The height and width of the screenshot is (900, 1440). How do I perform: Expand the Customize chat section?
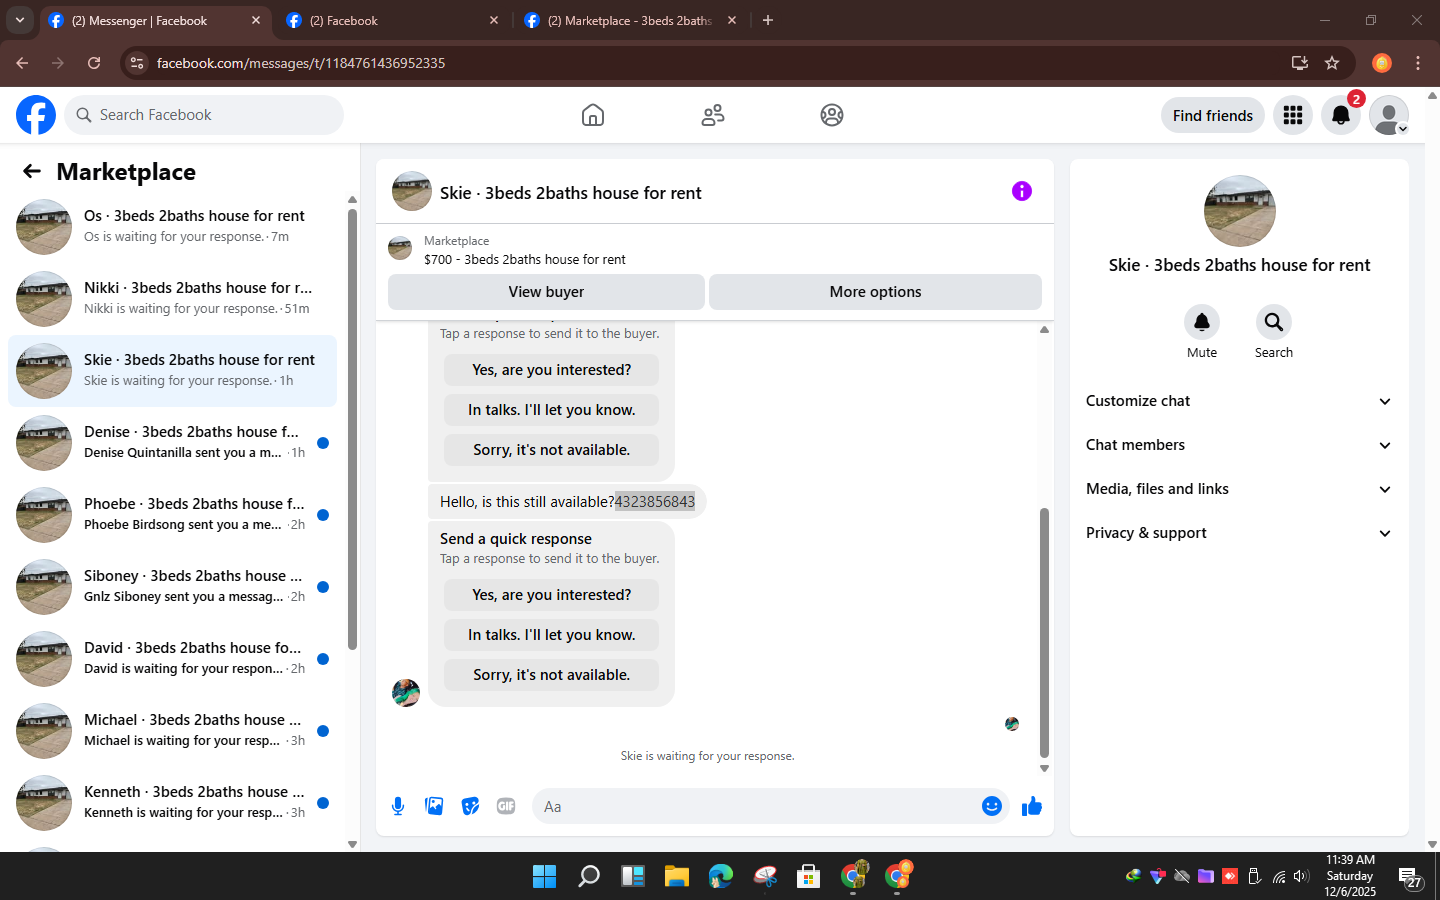pos(1239,401)
